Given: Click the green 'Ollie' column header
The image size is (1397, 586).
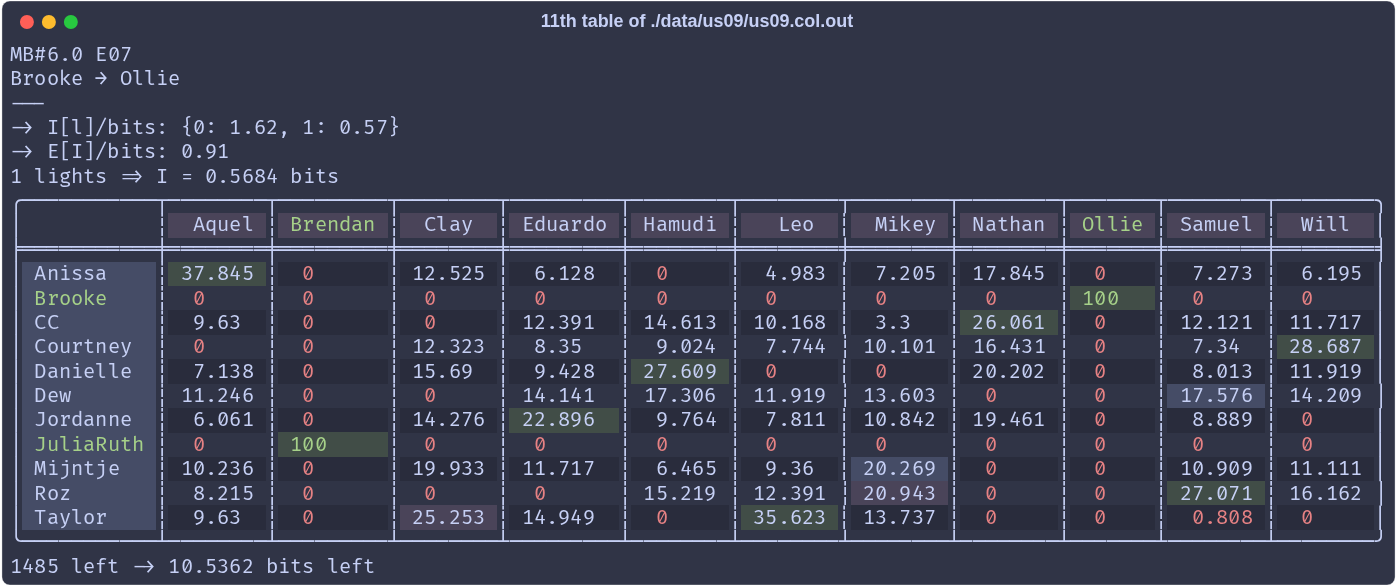Looking at the screenshot, I should coord(1112,224).
